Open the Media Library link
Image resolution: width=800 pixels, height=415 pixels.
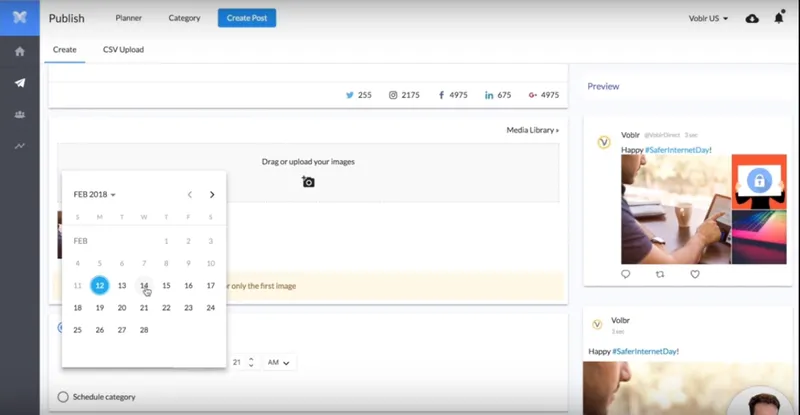coord(532,130)
